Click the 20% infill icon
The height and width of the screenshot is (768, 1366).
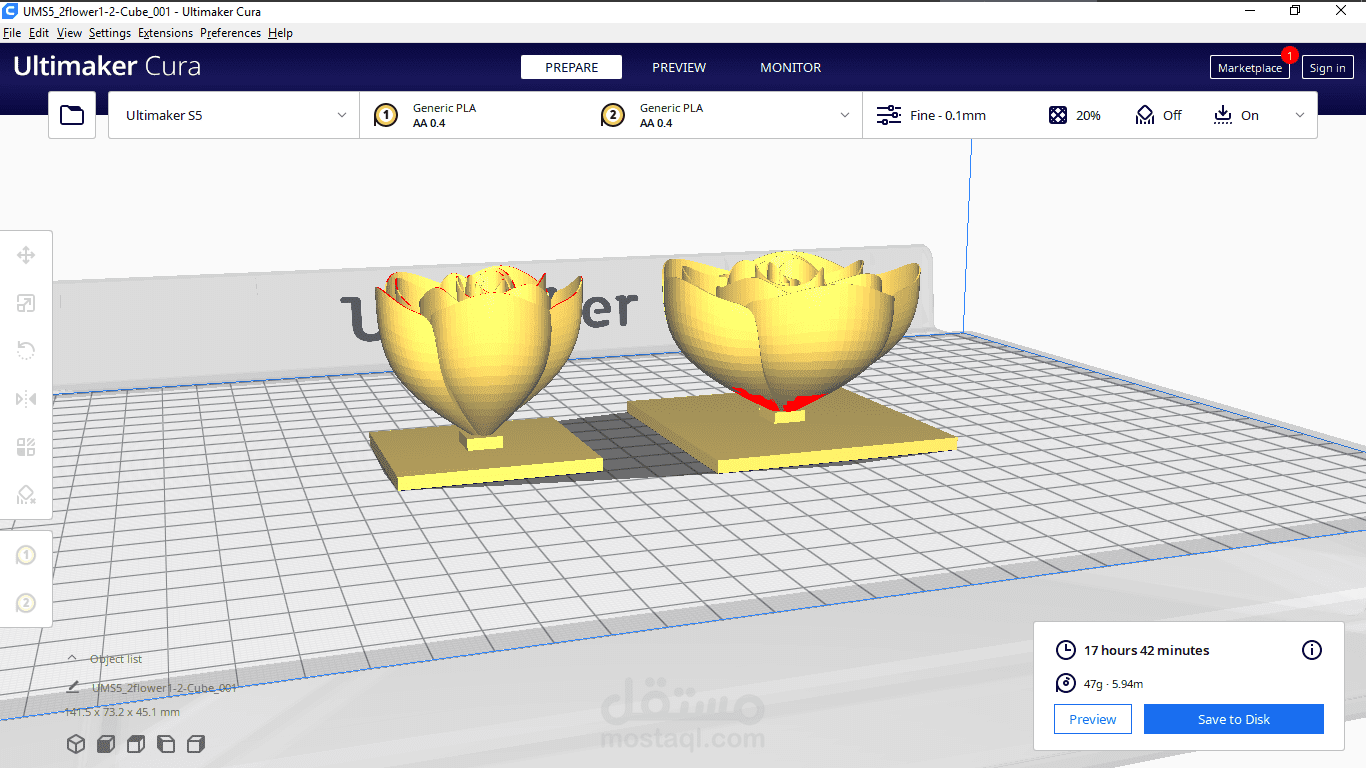(x=1058, y=115)
